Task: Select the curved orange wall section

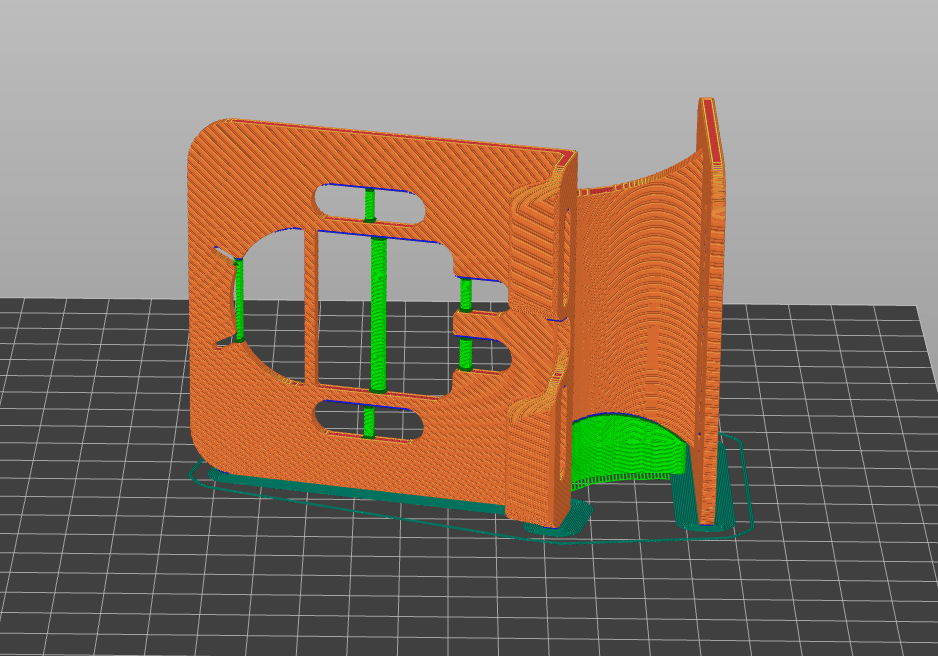Action: click(x=640, y=299)
